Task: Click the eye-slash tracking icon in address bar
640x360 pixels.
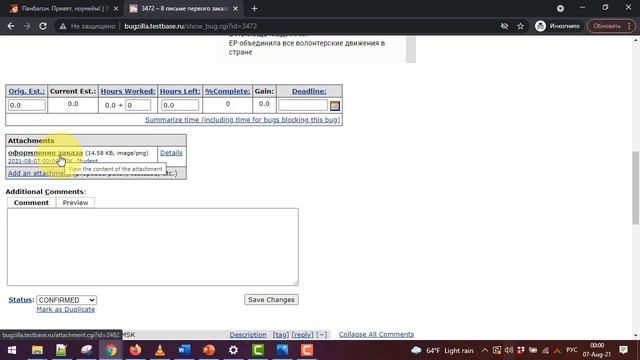Action: tap(504, 26)
